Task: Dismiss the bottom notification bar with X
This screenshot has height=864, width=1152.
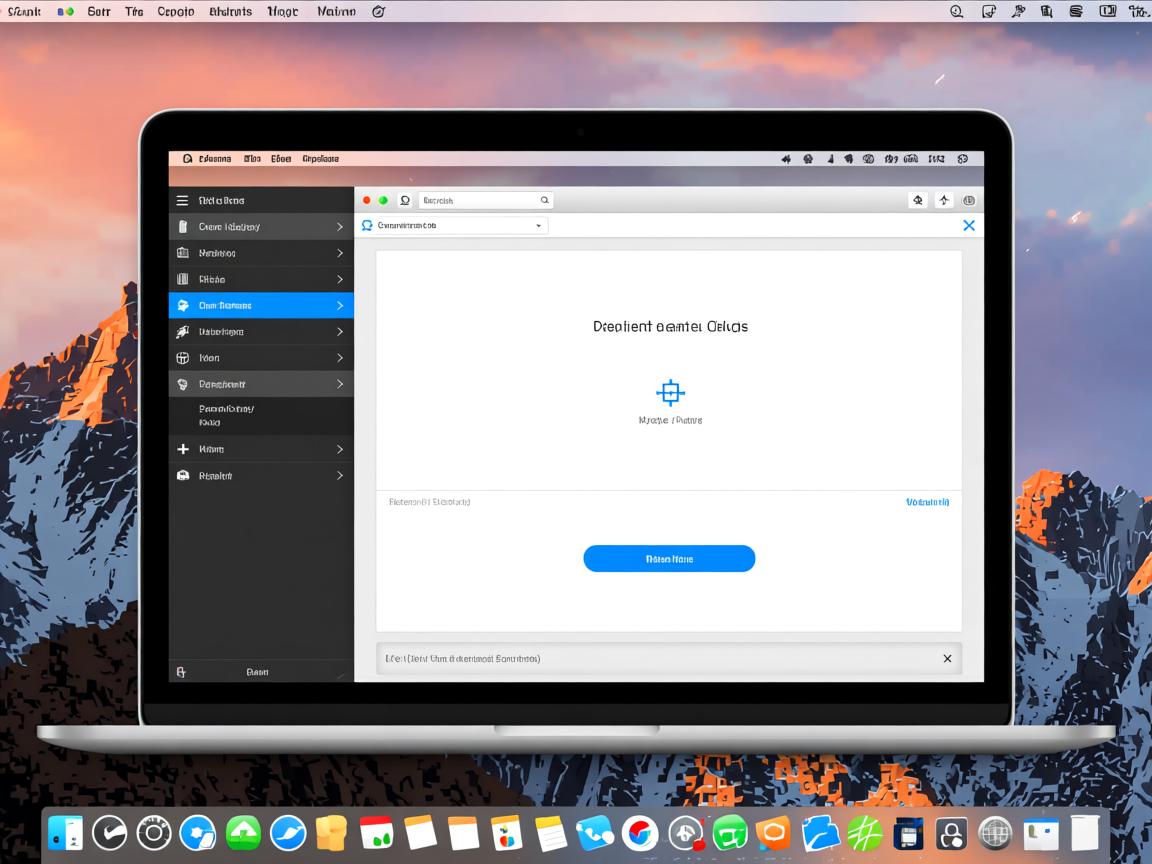Action: coord(947,658)
